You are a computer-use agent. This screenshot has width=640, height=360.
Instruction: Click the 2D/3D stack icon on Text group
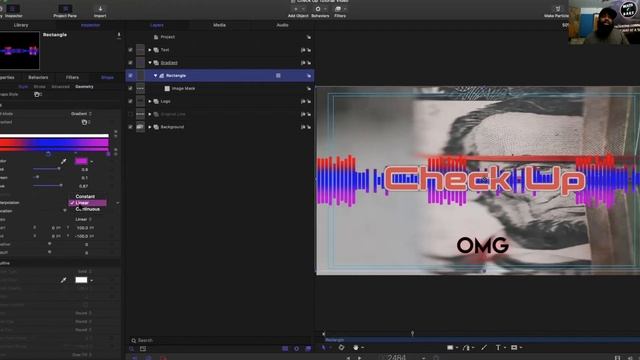click(302, 50)
